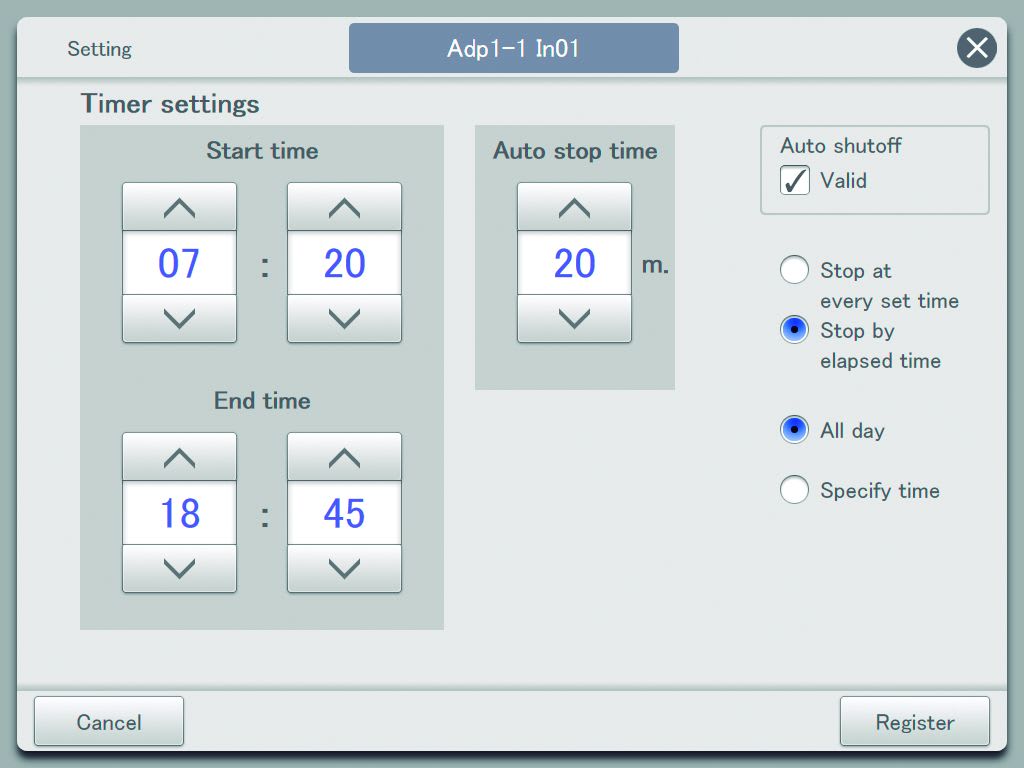Viewport: 1024px width, 768px height.
Task: Decrease the End time minutes value
Action: pos(344,569)
